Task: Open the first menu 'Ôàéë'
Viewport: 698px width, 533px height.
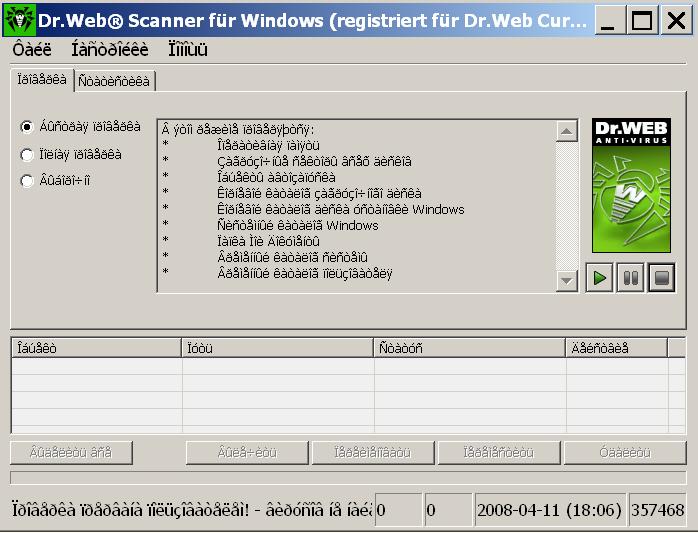Action: [32, 49]
